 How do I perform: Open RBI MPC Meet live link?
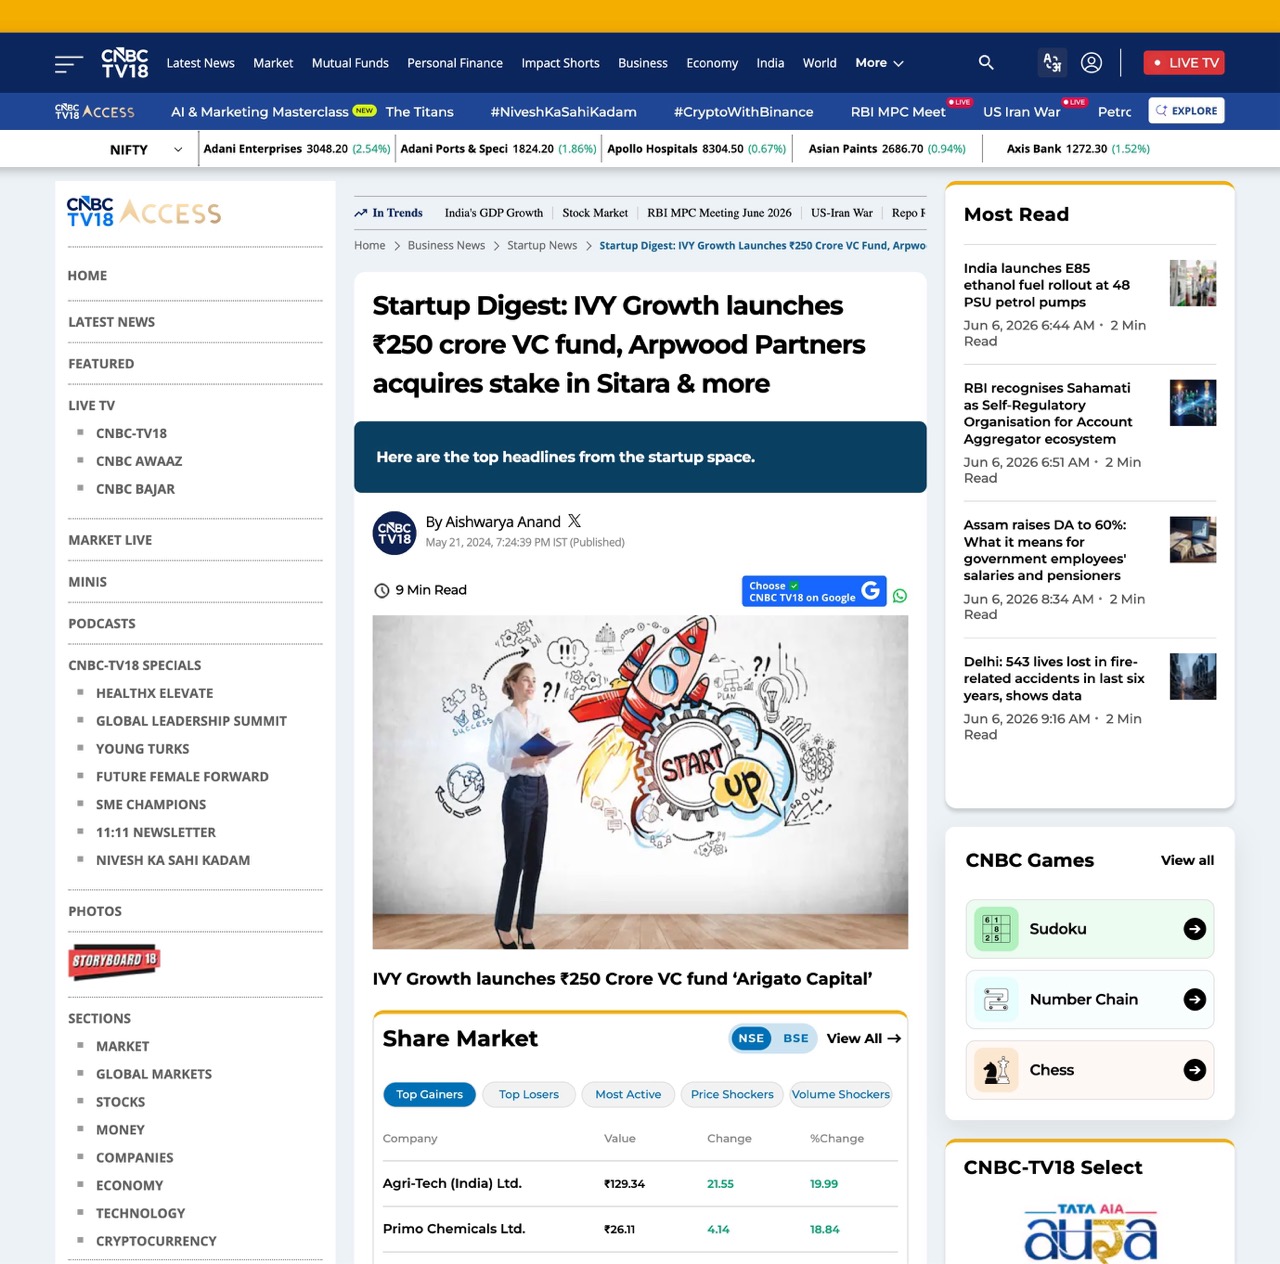tap(898, 112)
